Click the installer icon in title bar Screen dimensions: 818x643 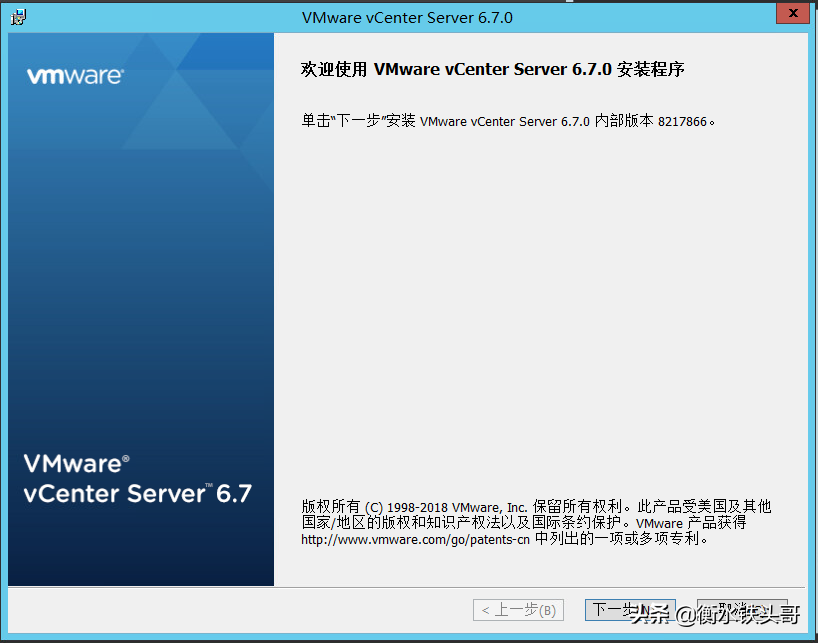click(x=18, y=17)
